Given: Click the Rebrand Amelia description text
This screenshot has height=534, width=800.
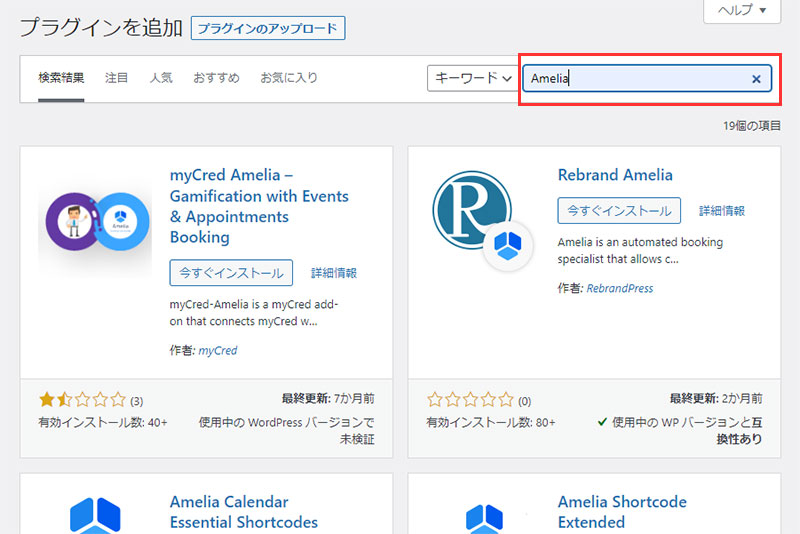Looking at the screenshot, I should 640,250.
